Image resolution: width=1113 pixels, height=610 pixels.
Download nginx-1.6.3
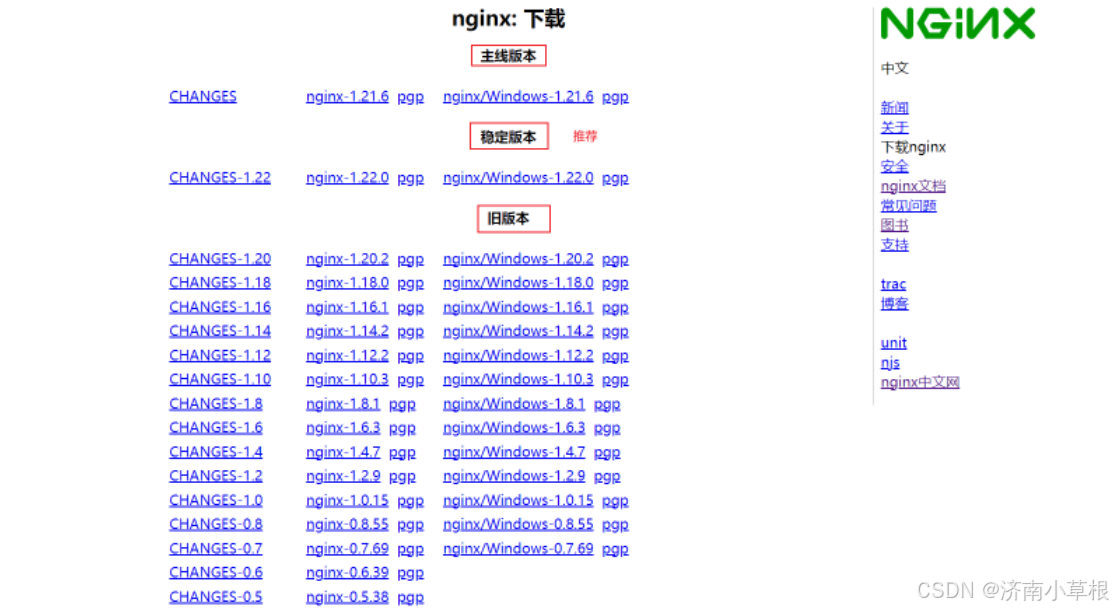pyautogui.click(x=343, y=427)
